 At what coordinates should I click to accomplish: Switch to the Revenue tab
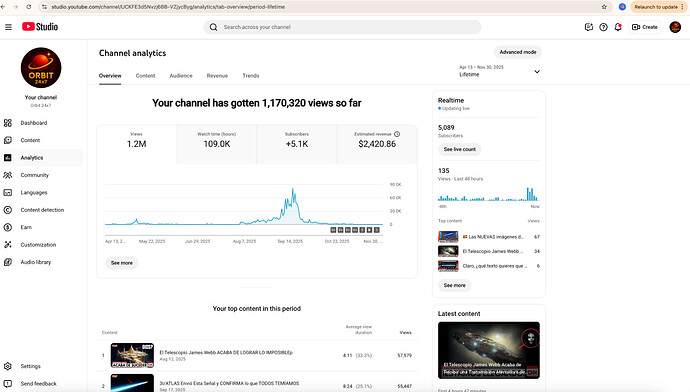217,76
